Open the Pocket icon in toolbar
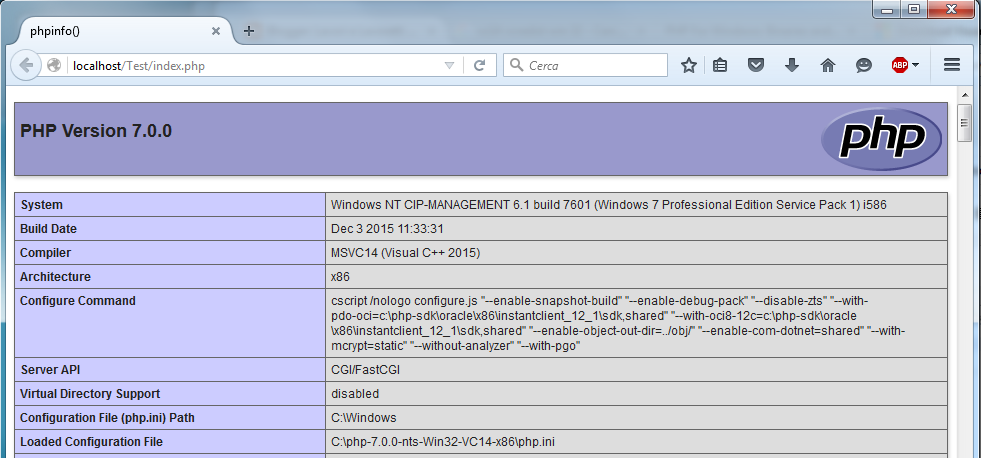 (756, 65)
